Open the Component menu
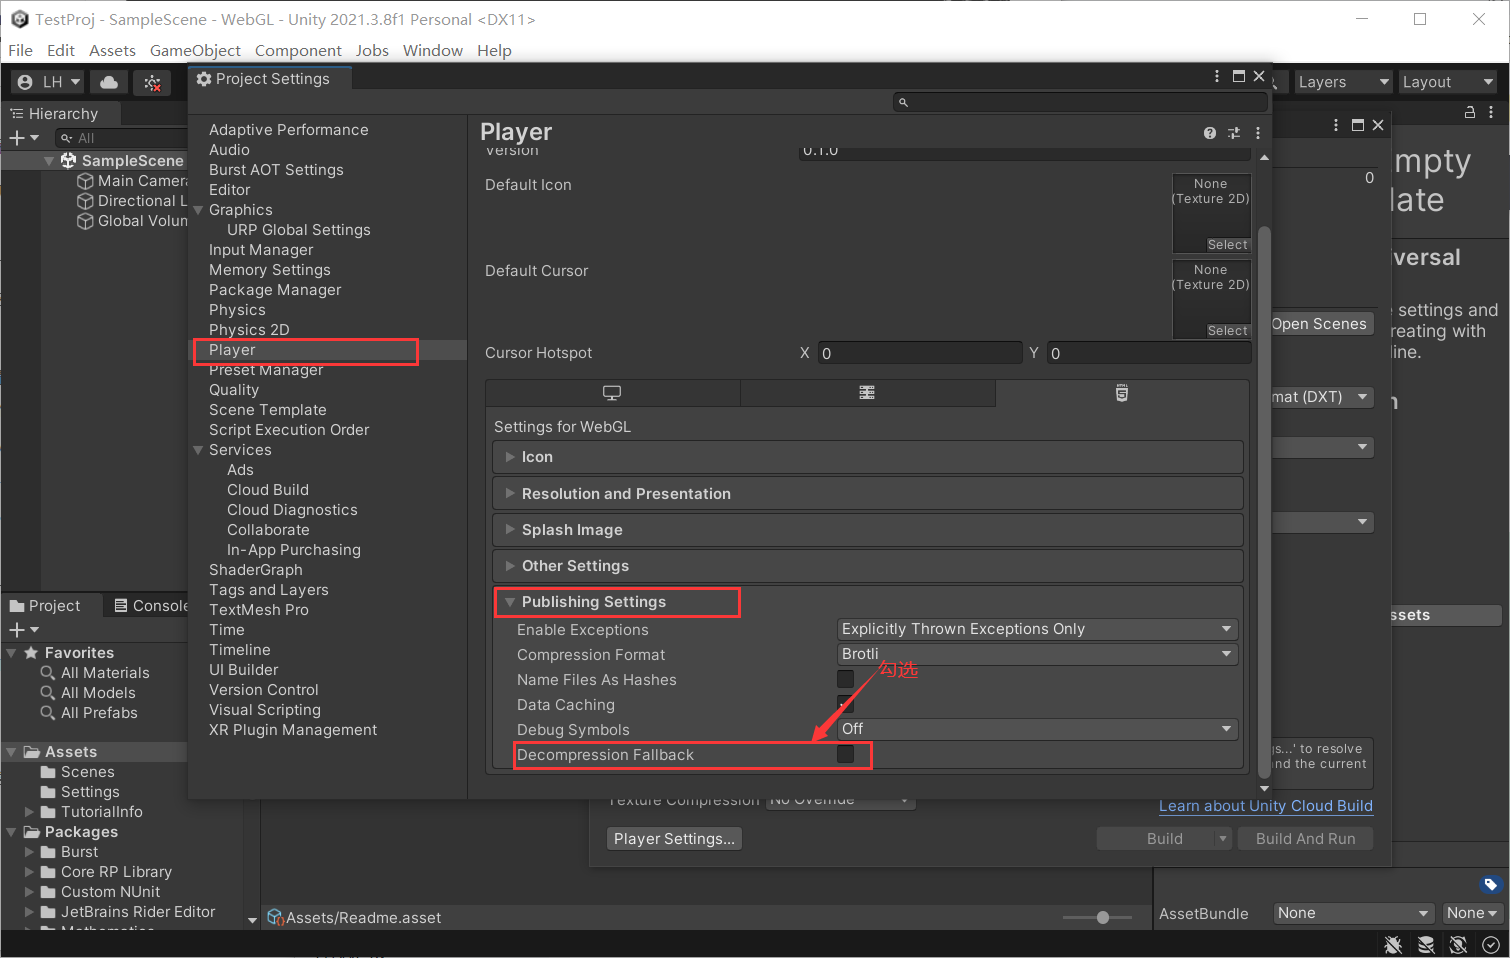Image resolution: width=1510 pixels, height=958 pixels. 298,50
